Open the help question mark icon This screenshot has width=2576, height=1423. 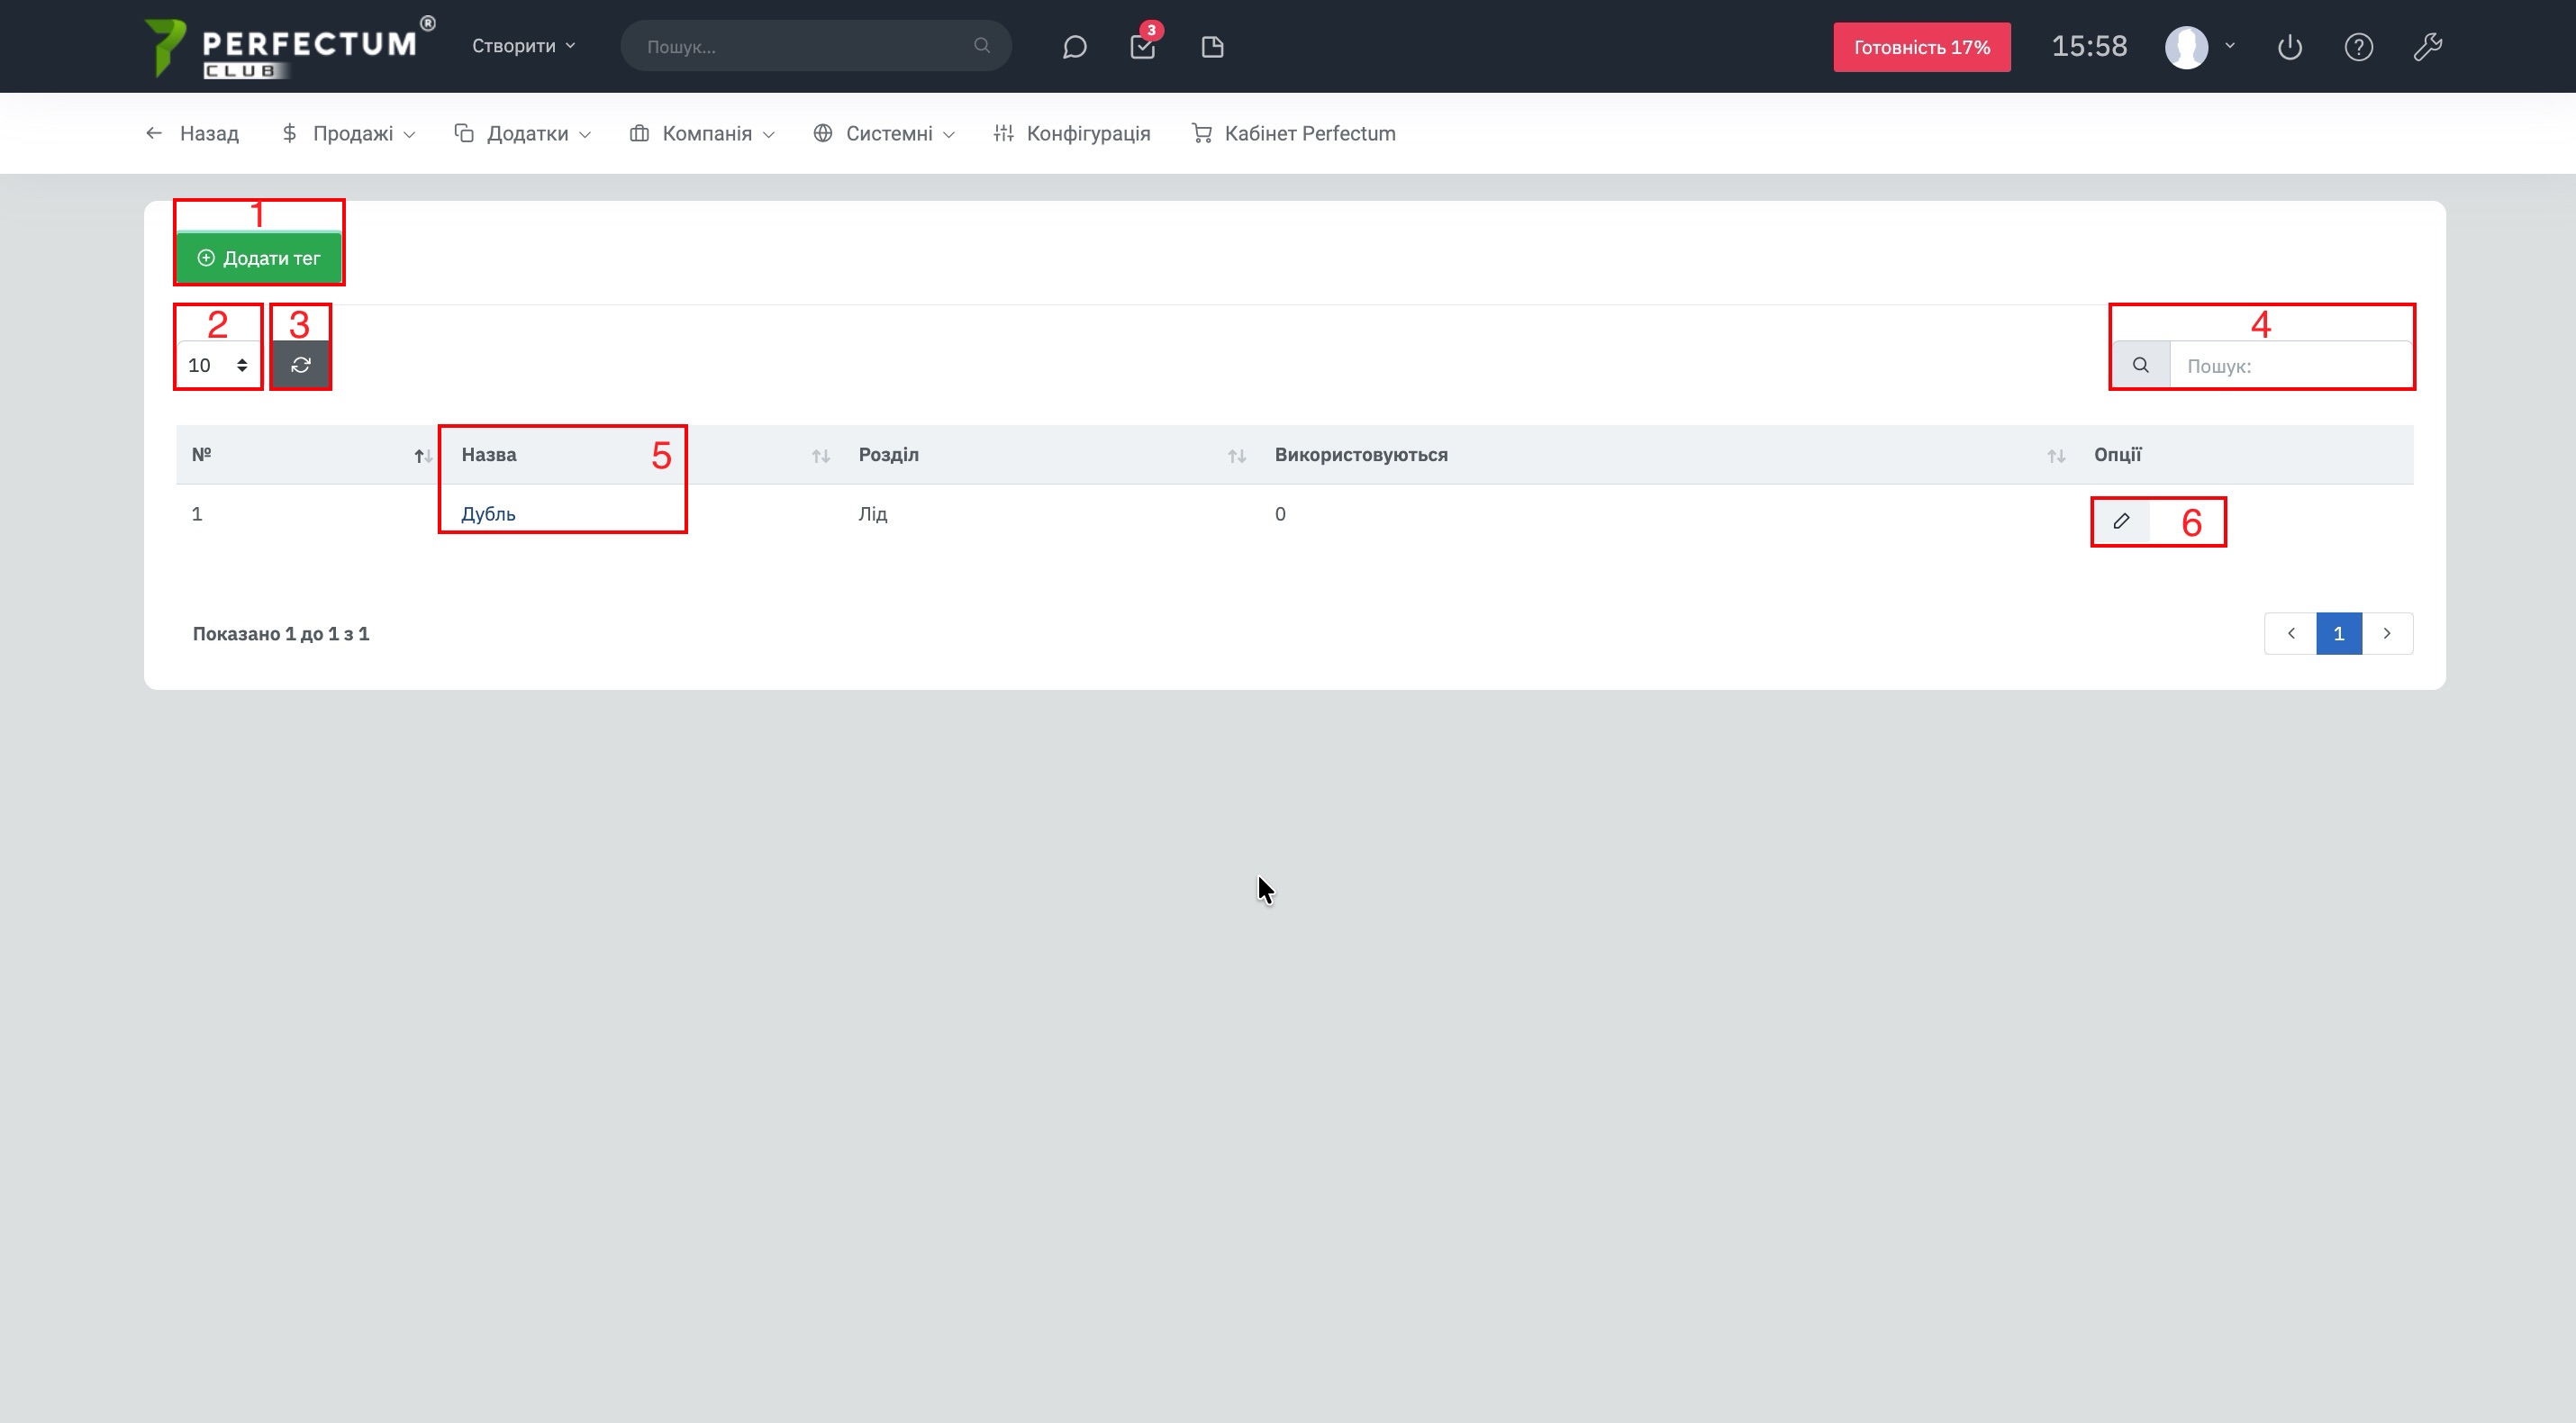click(2359, 47)
